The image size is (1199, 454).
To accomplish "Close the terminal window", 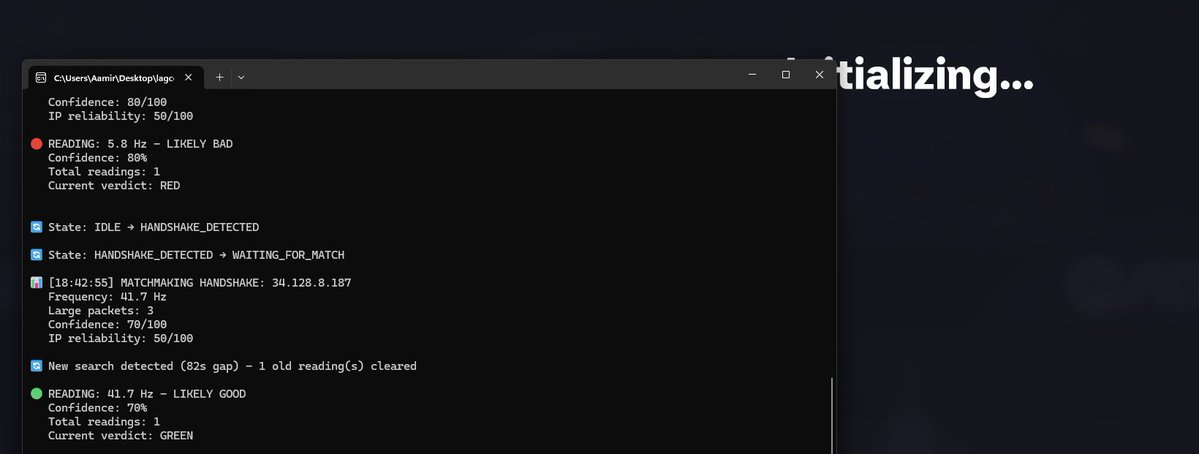I will pos(819,75).
